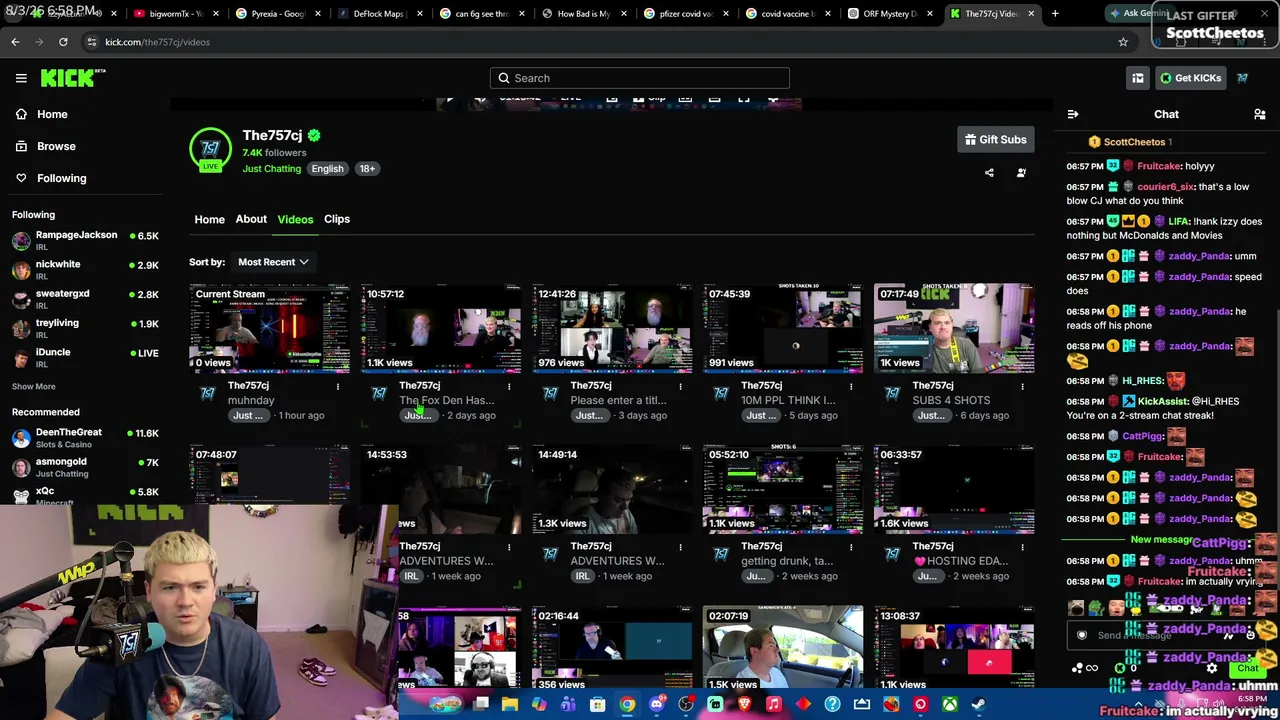This screenshot has width=1280, height=720.
Task: Open options menu for muhnday video
Action: pyautogui.click(x=338, y=386)
